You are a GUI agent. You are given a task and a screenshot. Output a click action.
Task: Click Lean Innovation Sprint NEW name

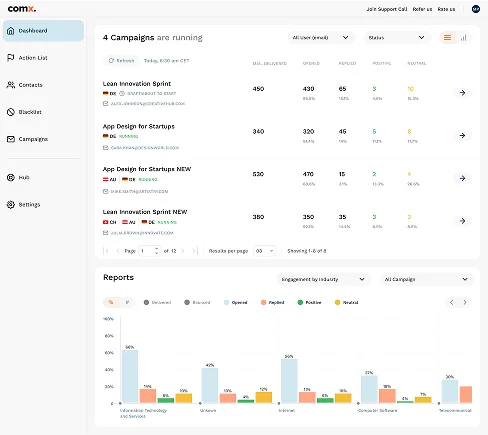click(145, 212)
